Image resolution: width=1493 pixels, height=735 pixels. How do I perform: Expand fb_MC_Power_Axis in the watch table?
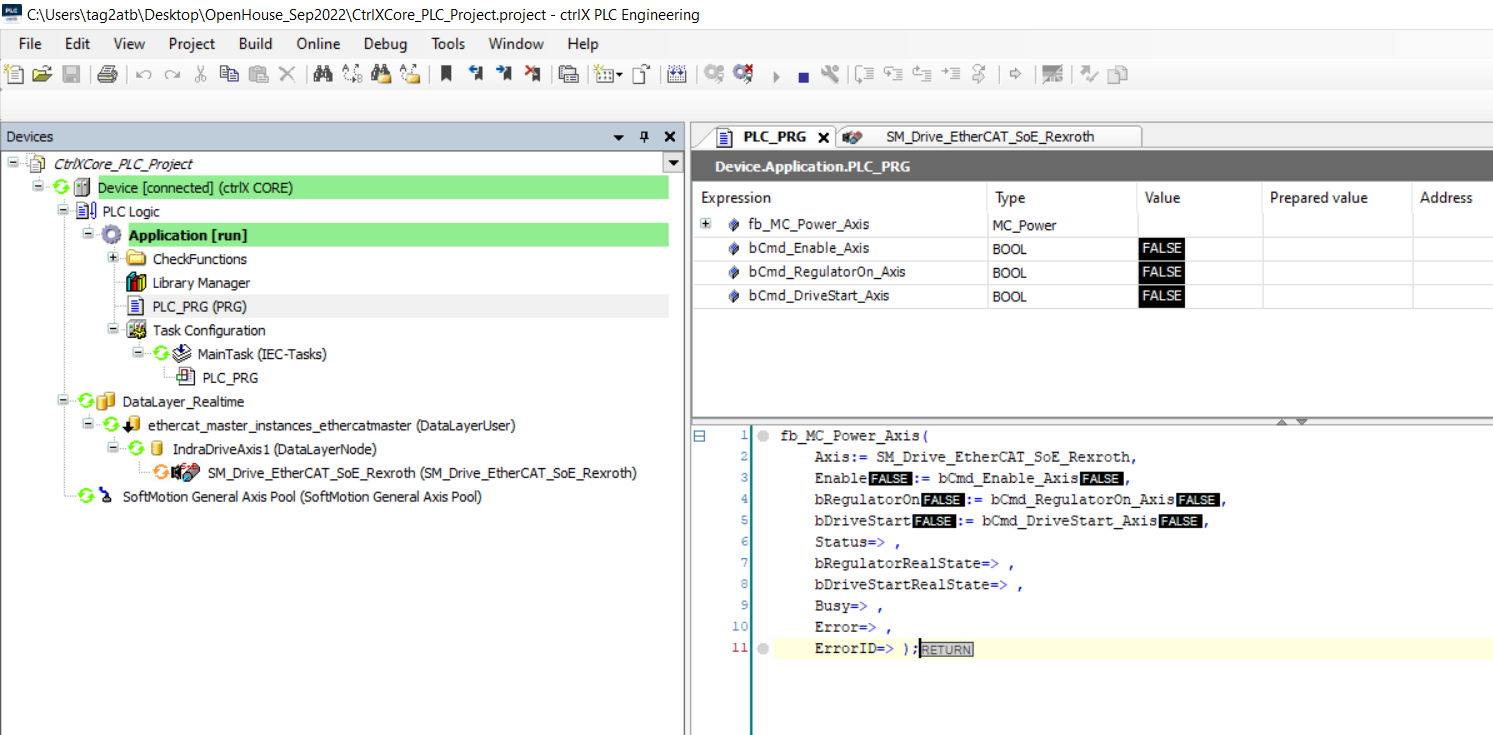tap(706, 225)
